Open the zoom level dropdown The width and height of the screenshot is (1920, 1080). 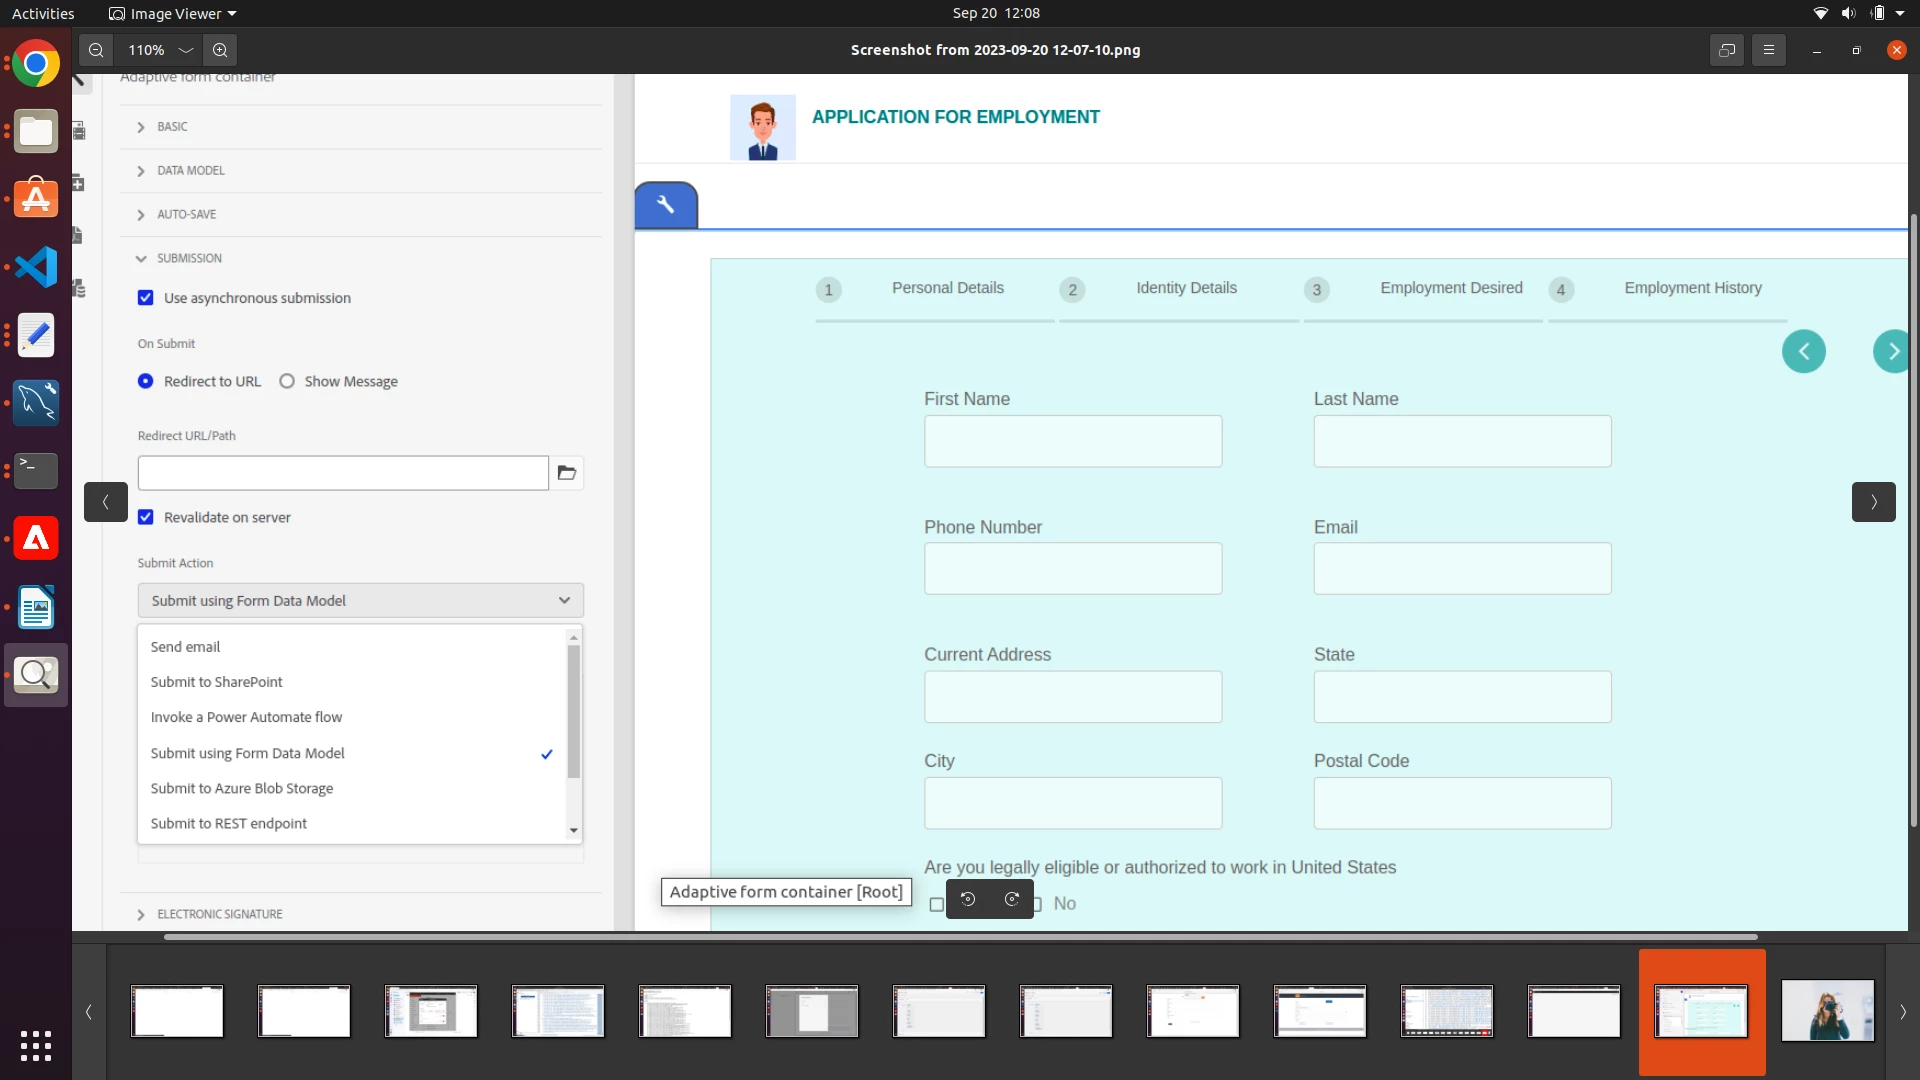(186, 50)
